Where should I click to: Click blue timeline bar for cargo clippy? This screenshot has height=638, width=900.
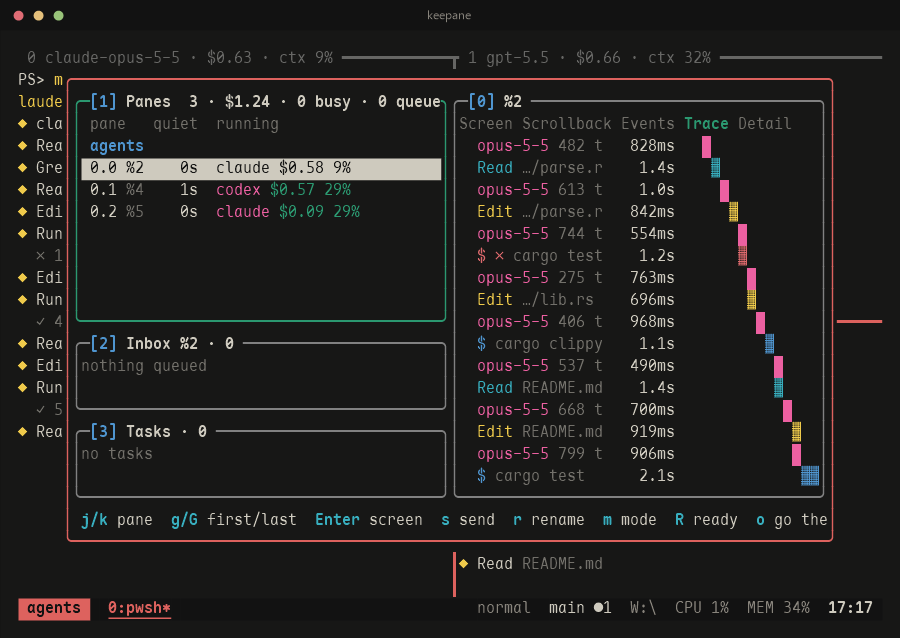770,344
